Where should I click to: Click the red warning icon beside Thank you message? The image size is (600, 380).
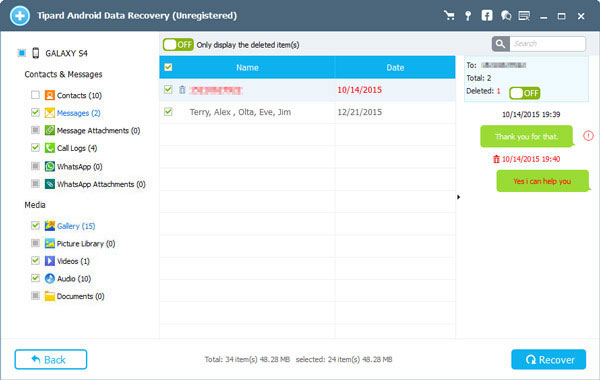click(x=588, y=135)
